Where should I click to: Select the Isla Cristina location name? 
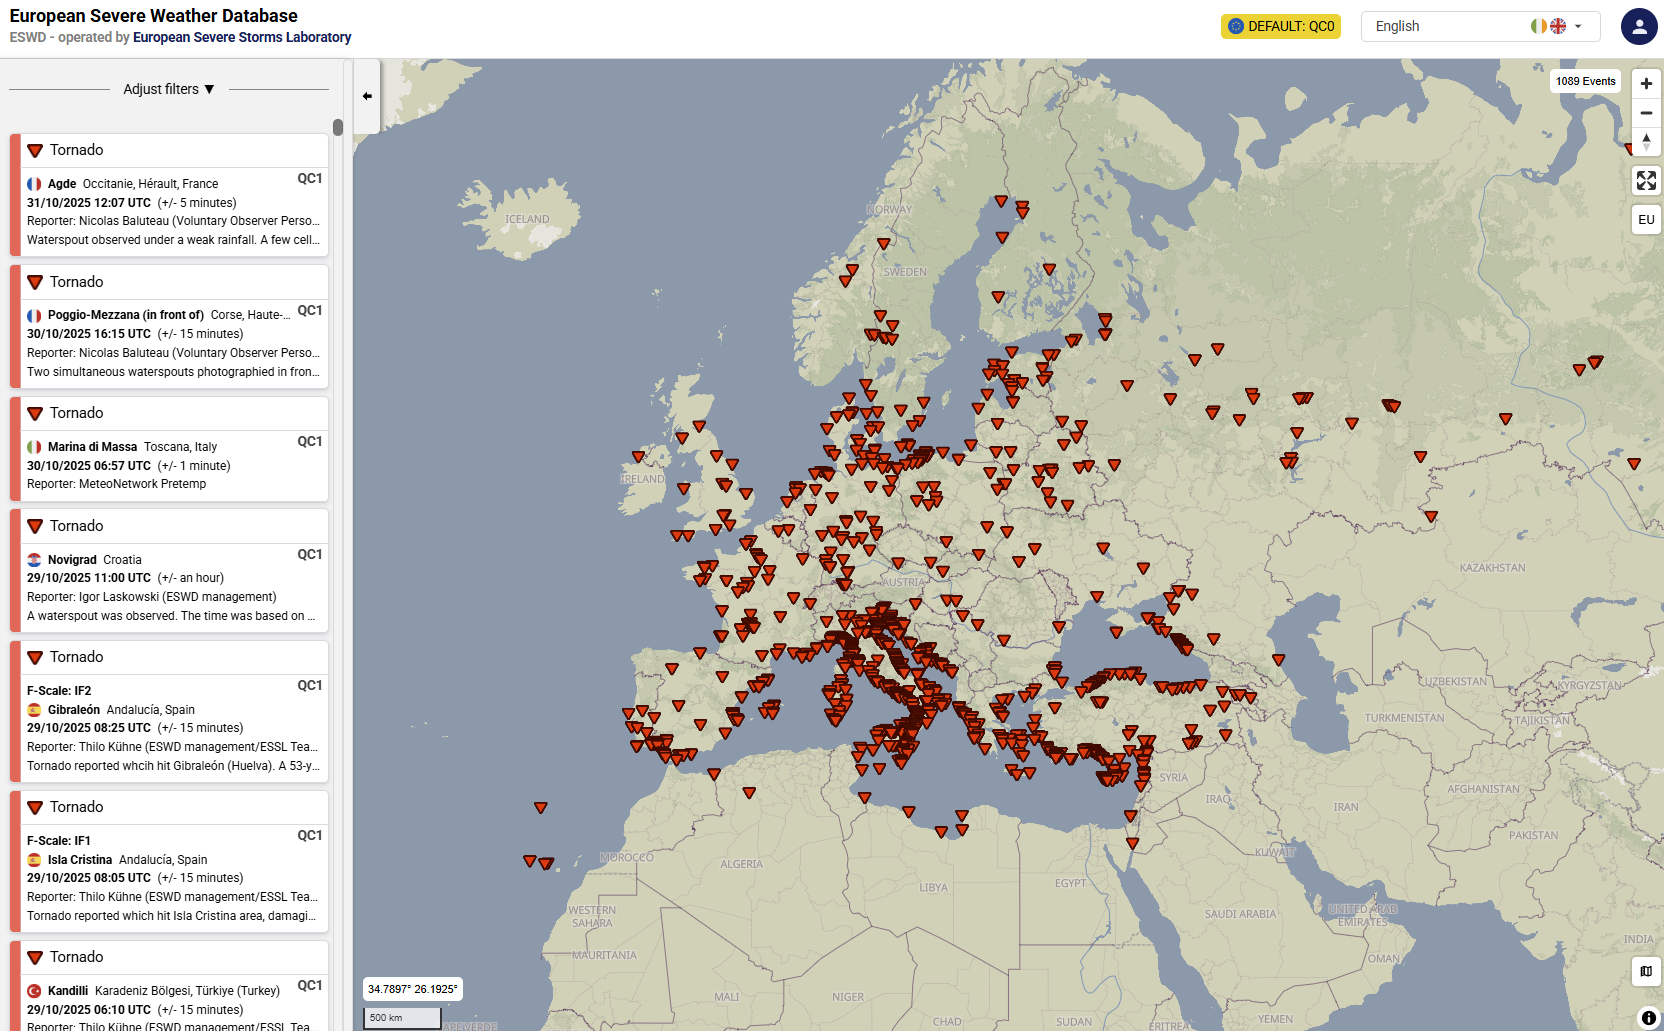80,860
